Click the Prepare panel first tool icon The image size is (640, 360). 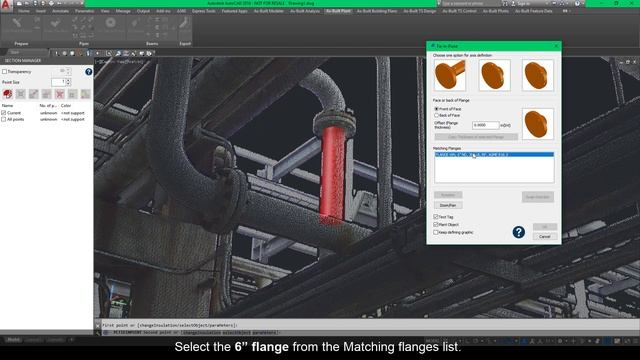coord(16,24)
